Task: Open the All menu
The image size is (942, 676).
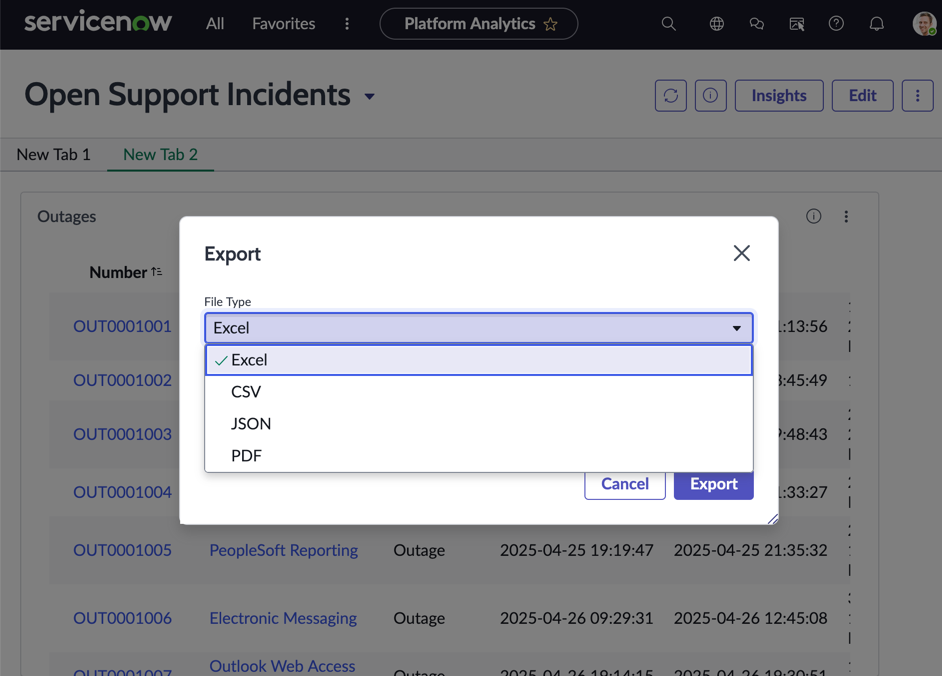Action: click(x=214, y=24)
